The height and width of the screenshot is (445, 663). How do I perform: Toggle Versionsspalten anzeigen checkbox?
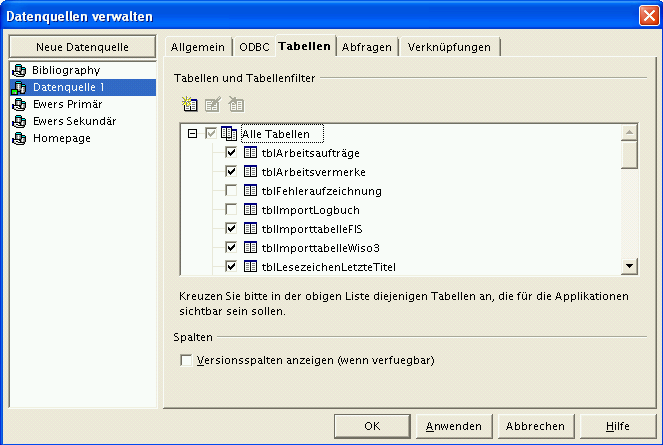click(x=187, y=360)
